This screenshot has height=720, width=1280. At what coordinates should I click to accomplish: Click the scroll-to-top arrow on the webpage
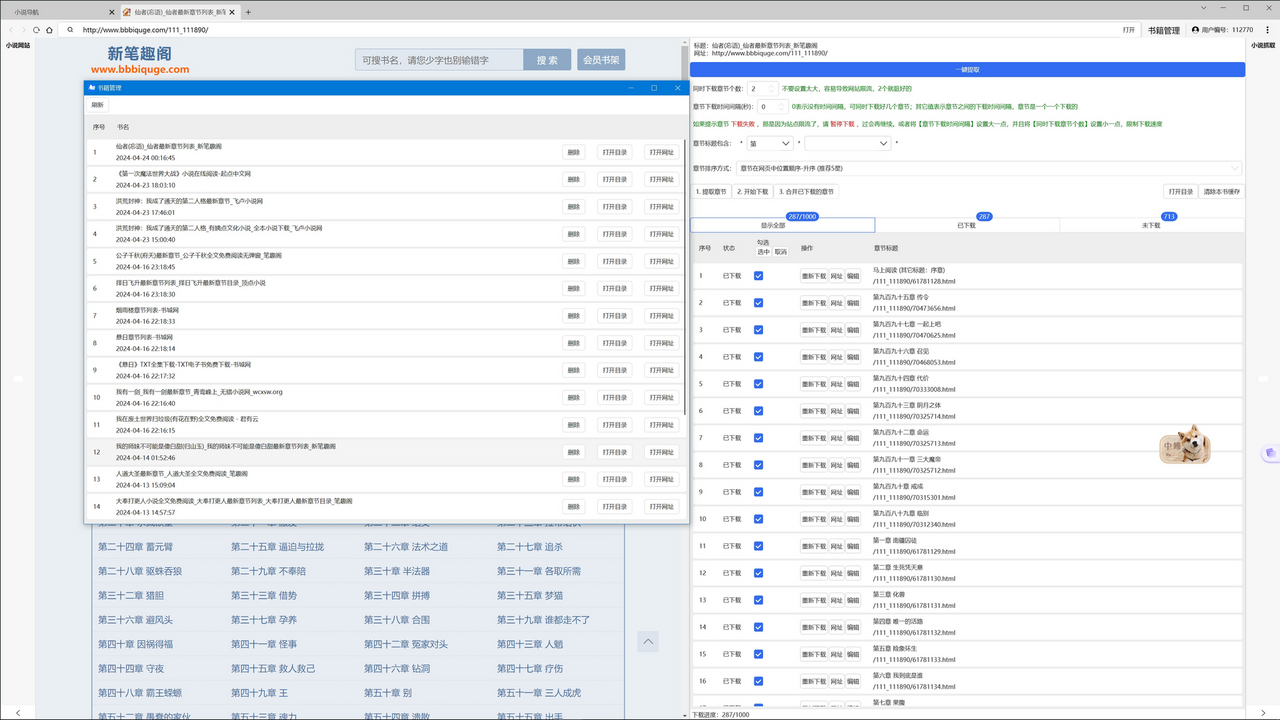coord(648,641)
